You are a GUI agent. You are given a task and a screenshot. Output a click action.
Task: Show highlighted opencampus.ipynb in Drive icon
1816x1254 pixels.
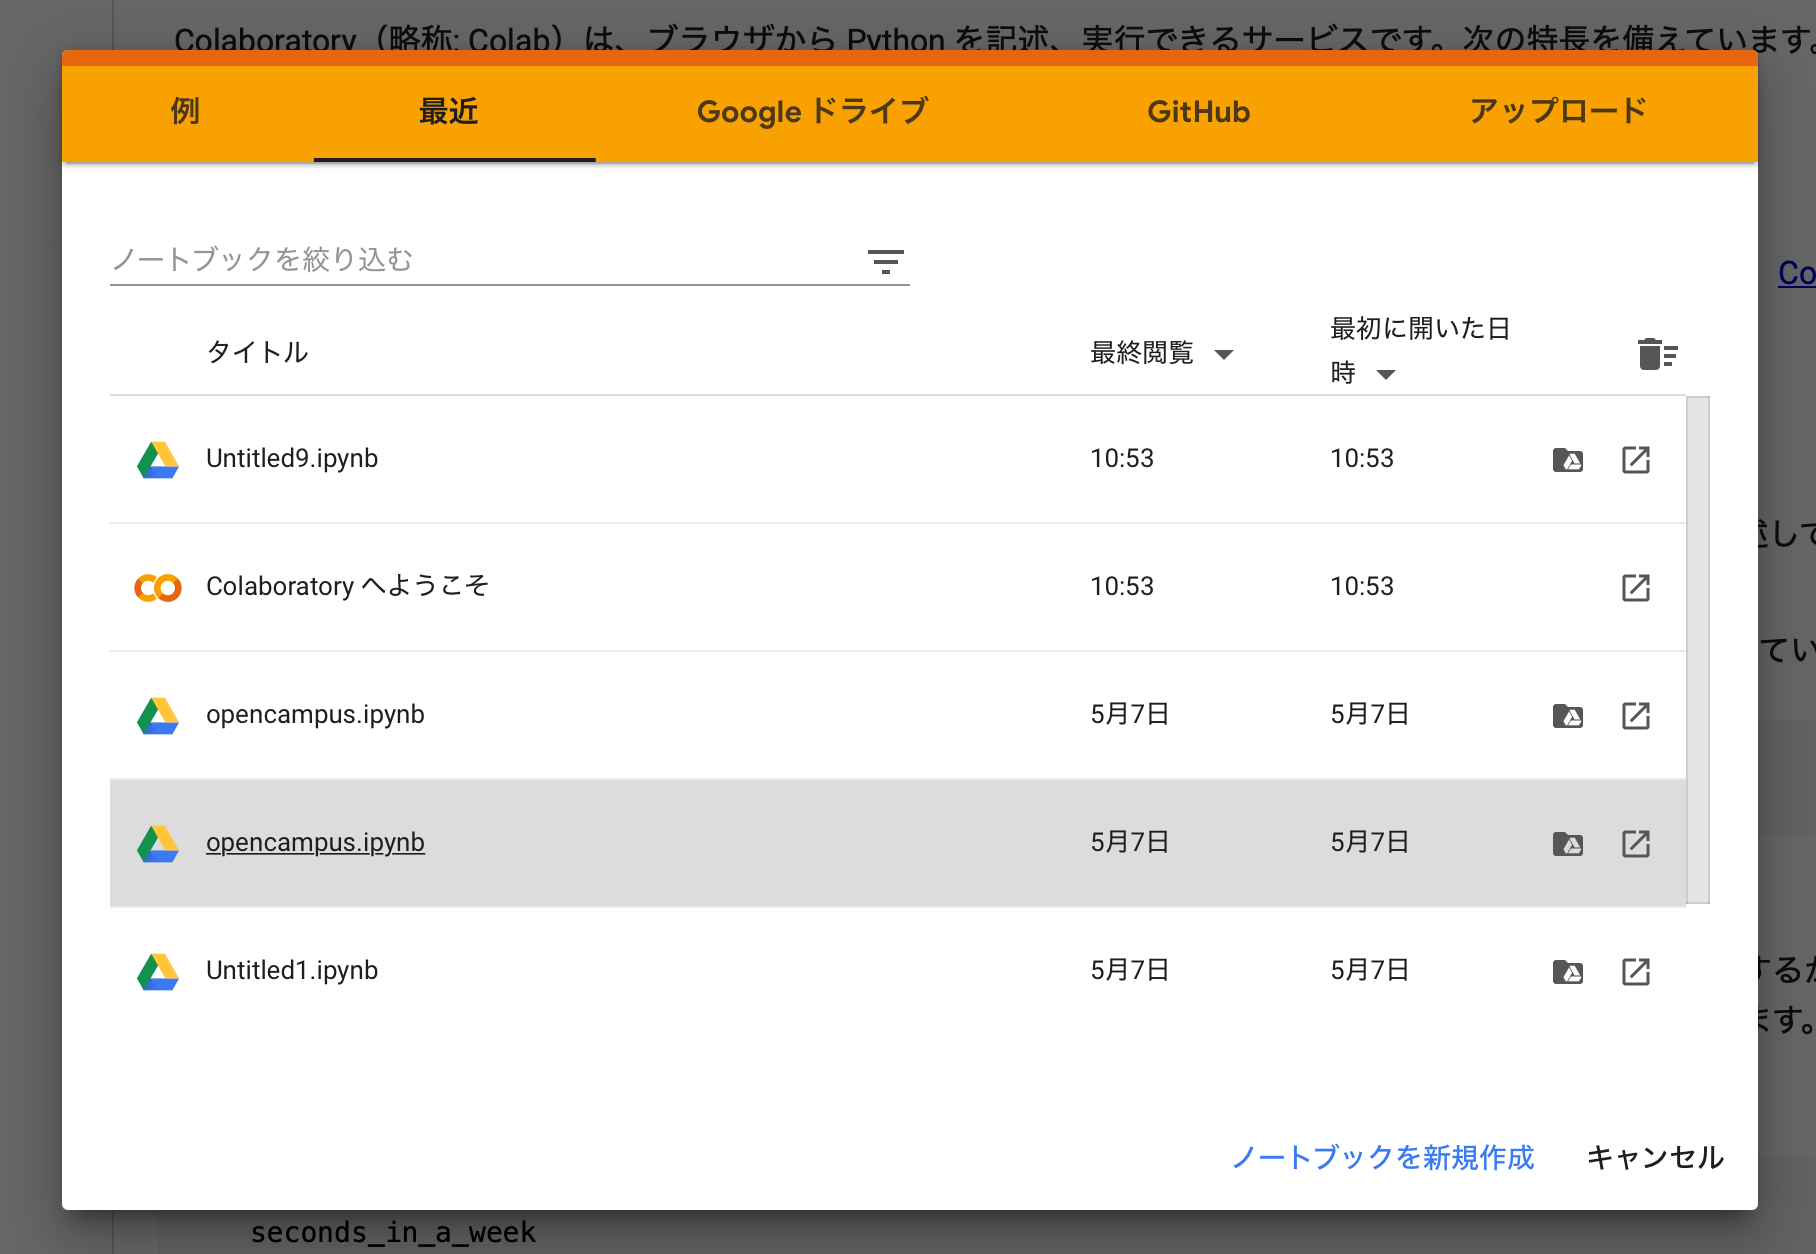1567,844
